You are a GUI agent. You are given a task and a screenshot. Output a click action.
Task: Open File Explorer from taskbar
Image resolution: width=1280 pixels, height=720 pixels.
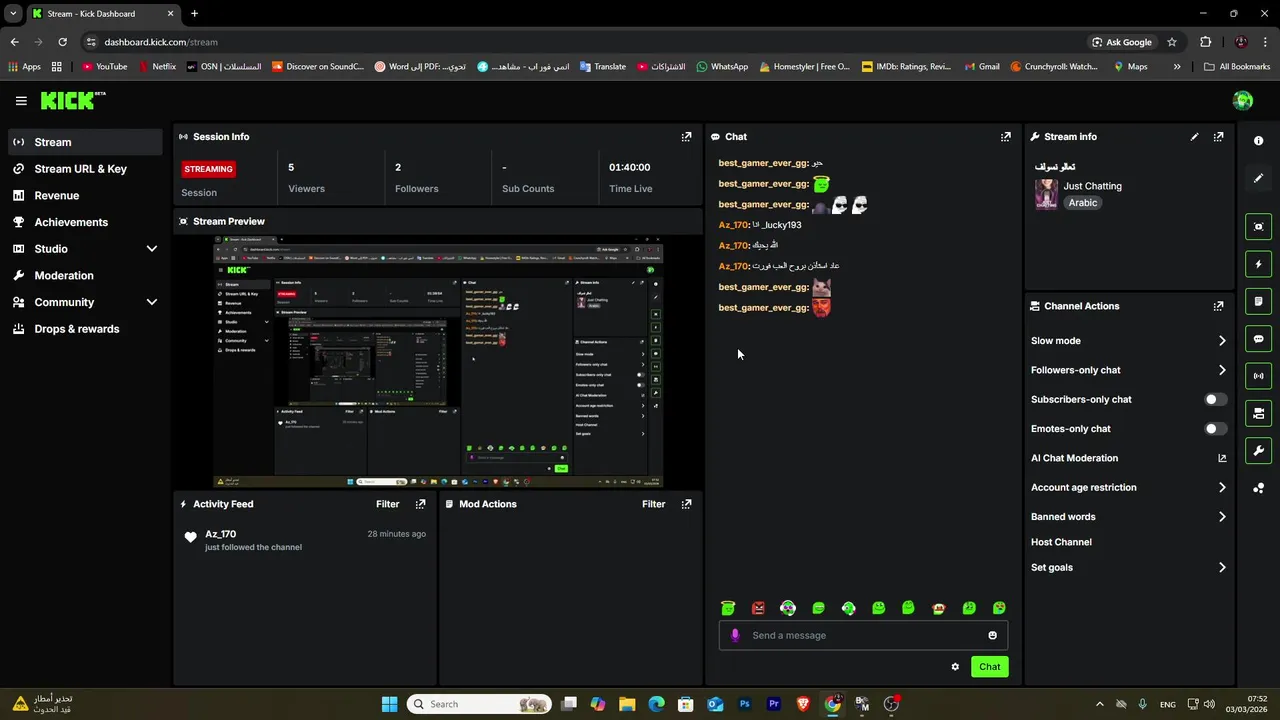tap(627, 704)
